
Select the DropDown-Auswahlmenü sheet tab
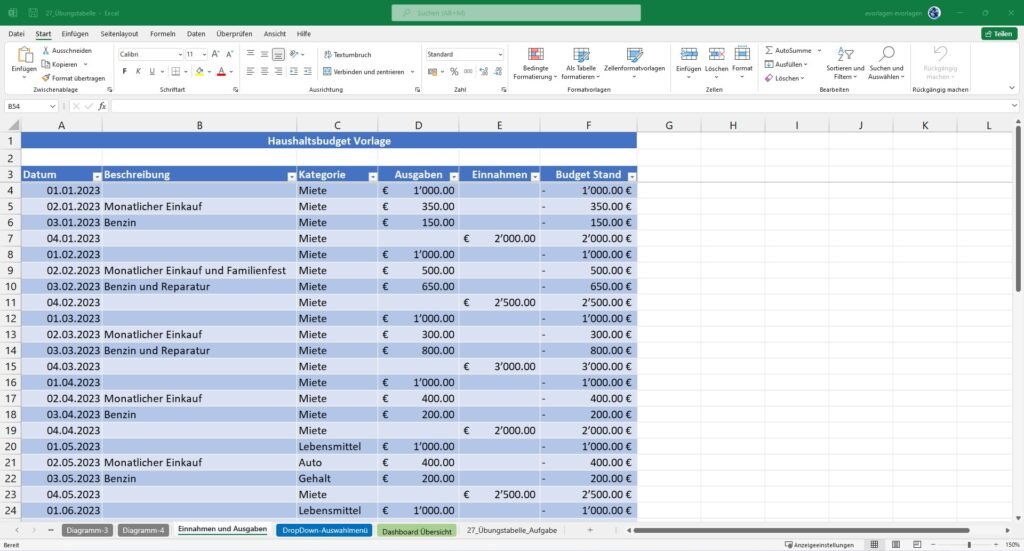(325, 530)
